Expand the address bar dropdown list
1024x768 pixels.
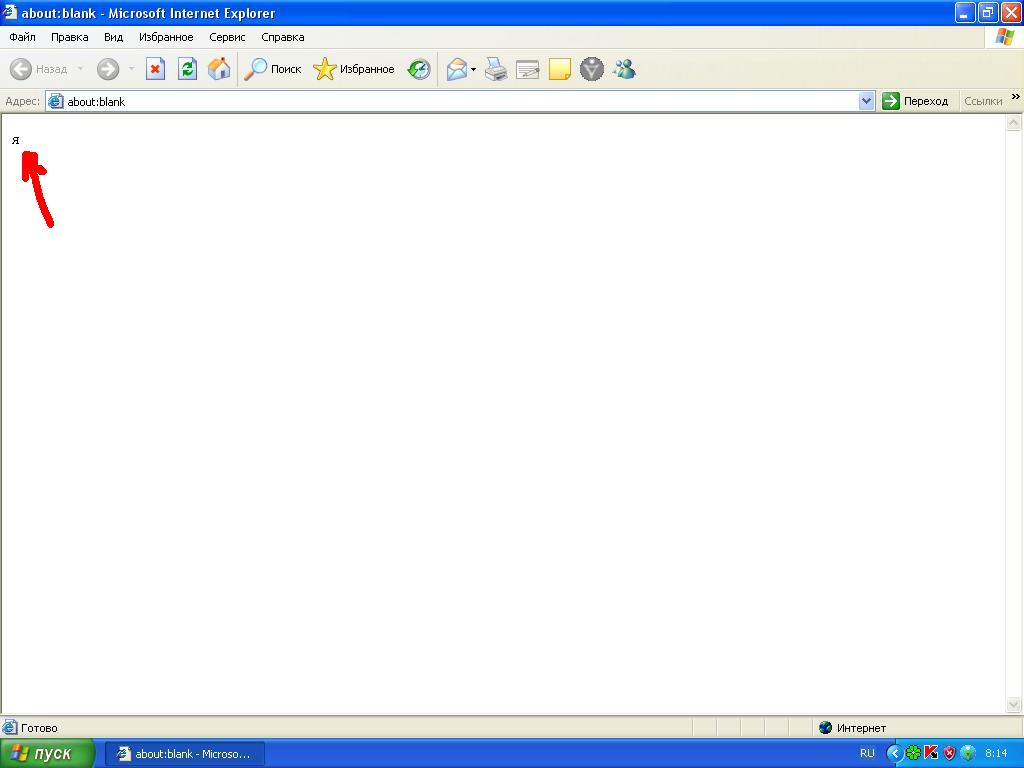pos(867,101)
